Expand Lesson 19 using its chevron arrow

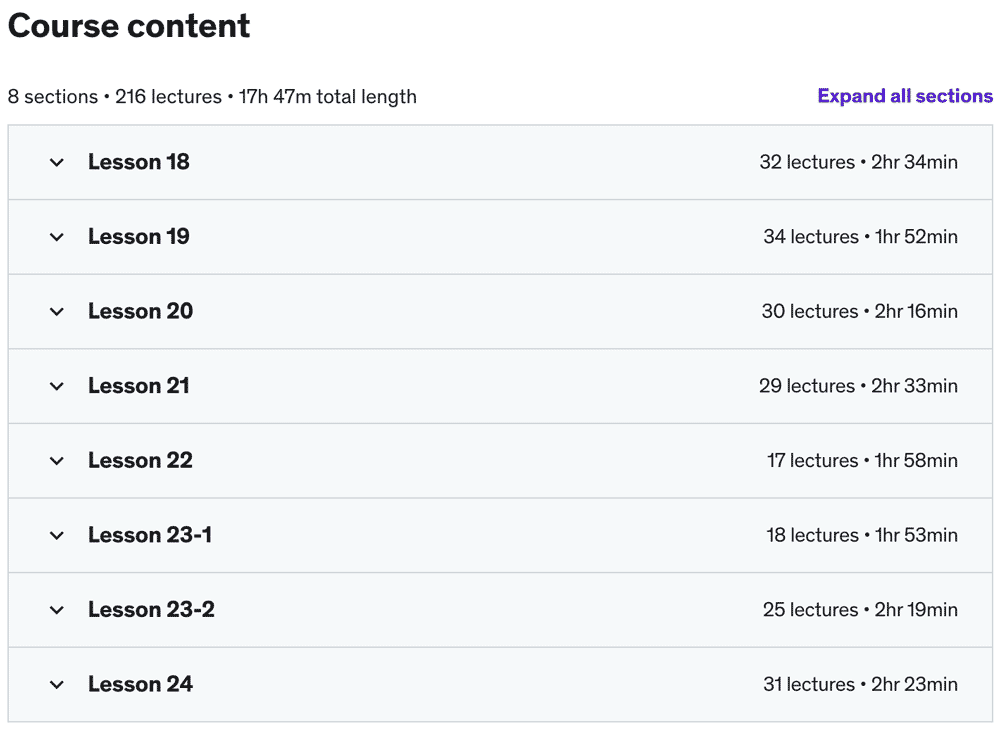pos(57,237)
